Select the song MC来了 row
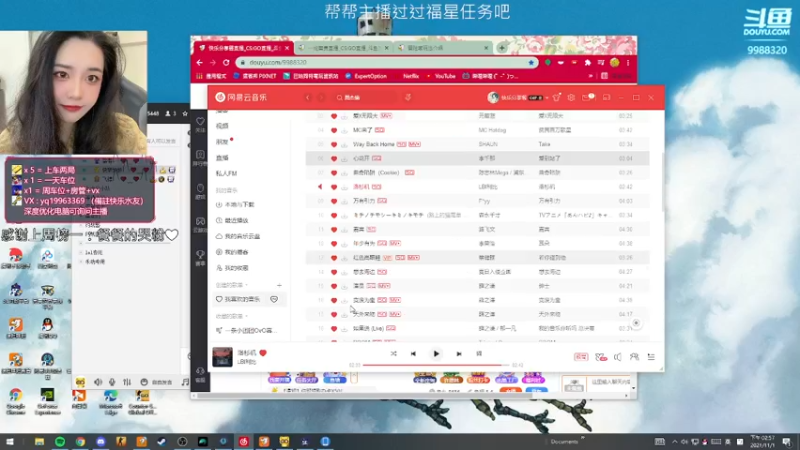Image resolution: width=800 pixels, height=450 pixels. coord(477,130)
